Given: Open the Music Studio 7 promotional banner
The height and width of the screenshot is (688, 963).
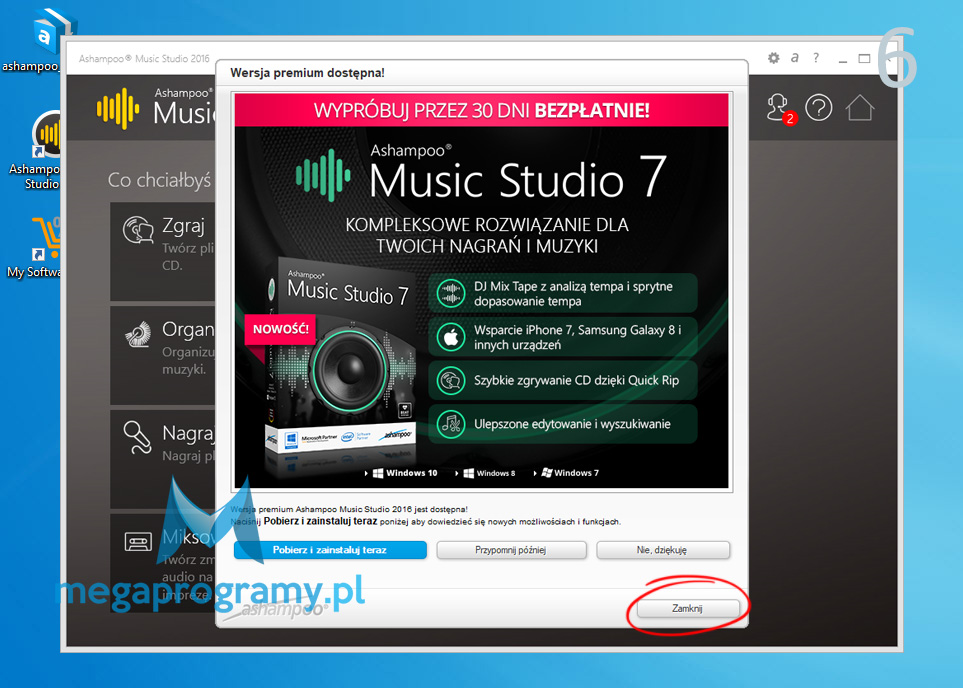Looking at the screenshot, I should pyautogui.click(x=482, y=291).
